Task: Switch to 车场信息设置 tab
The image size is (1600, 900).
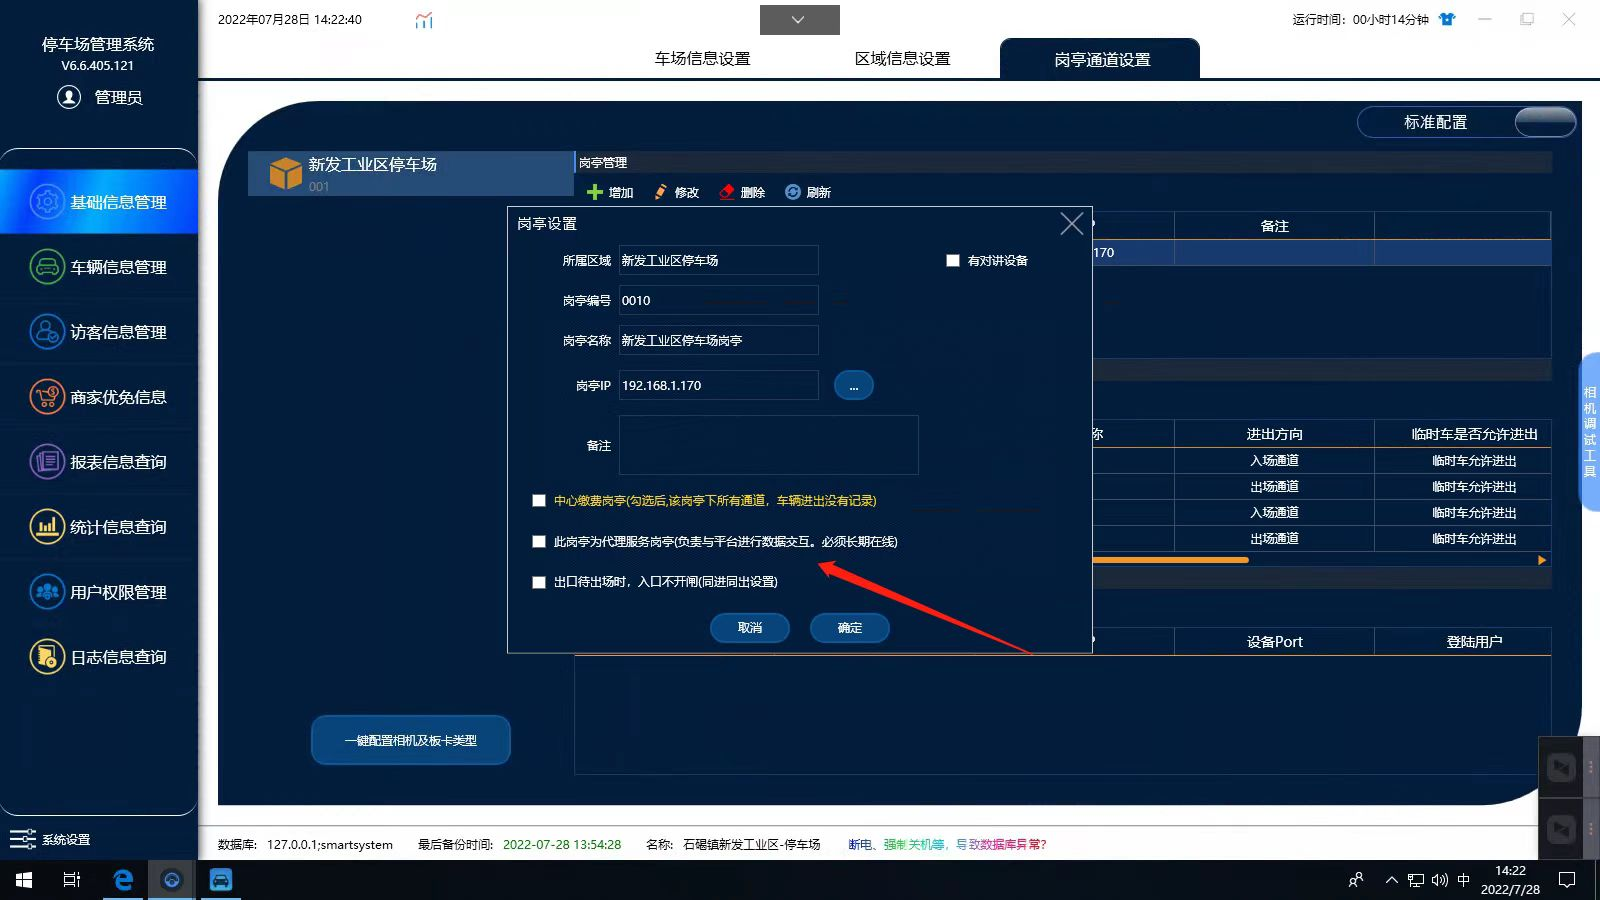Action: (x=702, y=59)
